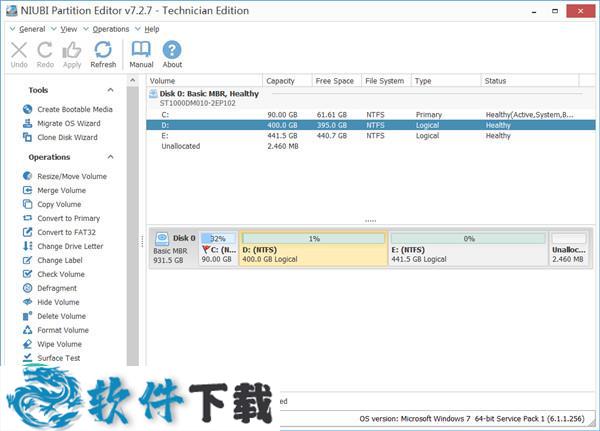Sort by the Volume column header
This screenshot has height=431, width=600.
click(x=205, y=81)
